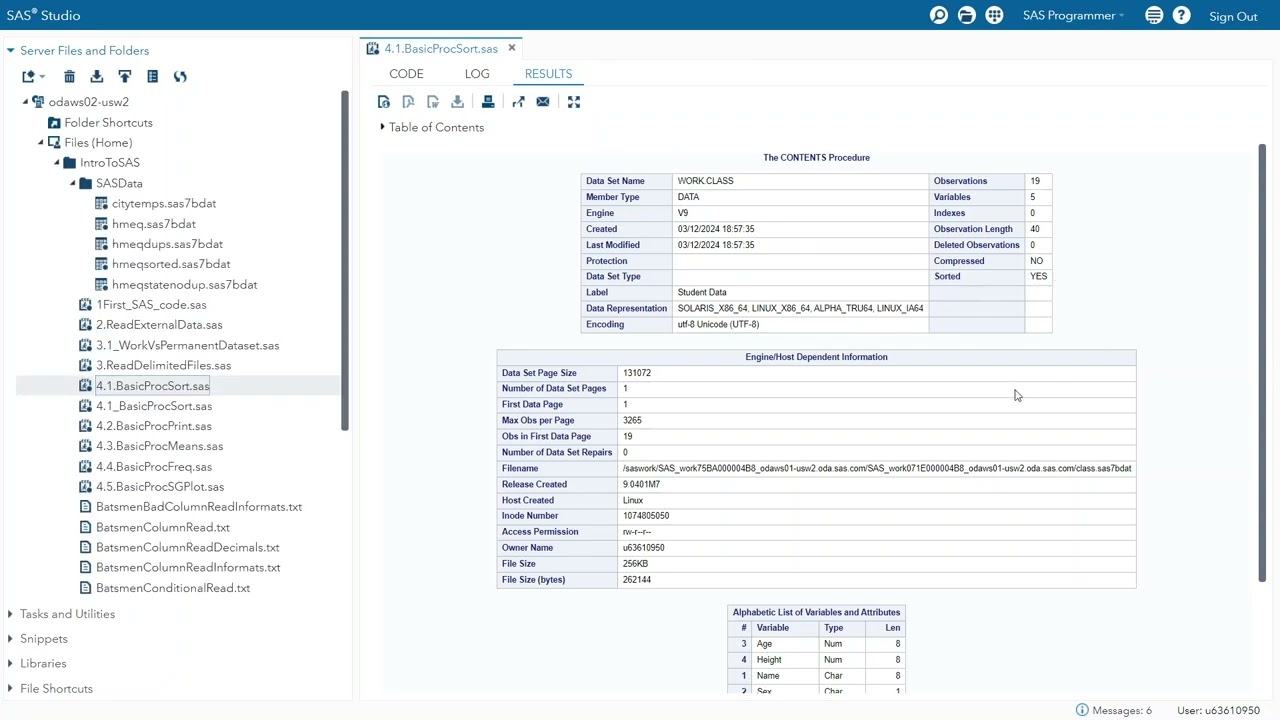Select 3.1_WorkVsPermanentDataset.sas file
The image size is (1280, 720).
click(187, 345)
